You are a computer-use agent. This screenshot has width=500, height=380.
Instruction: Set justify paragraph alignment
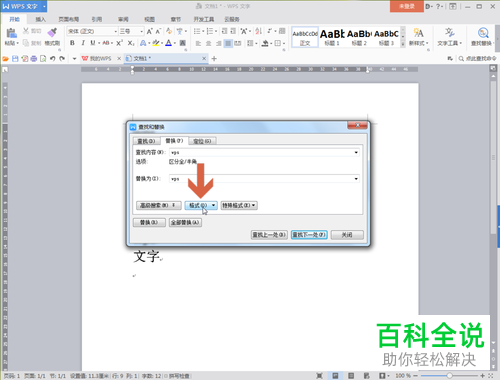click(x=228, y=43)
